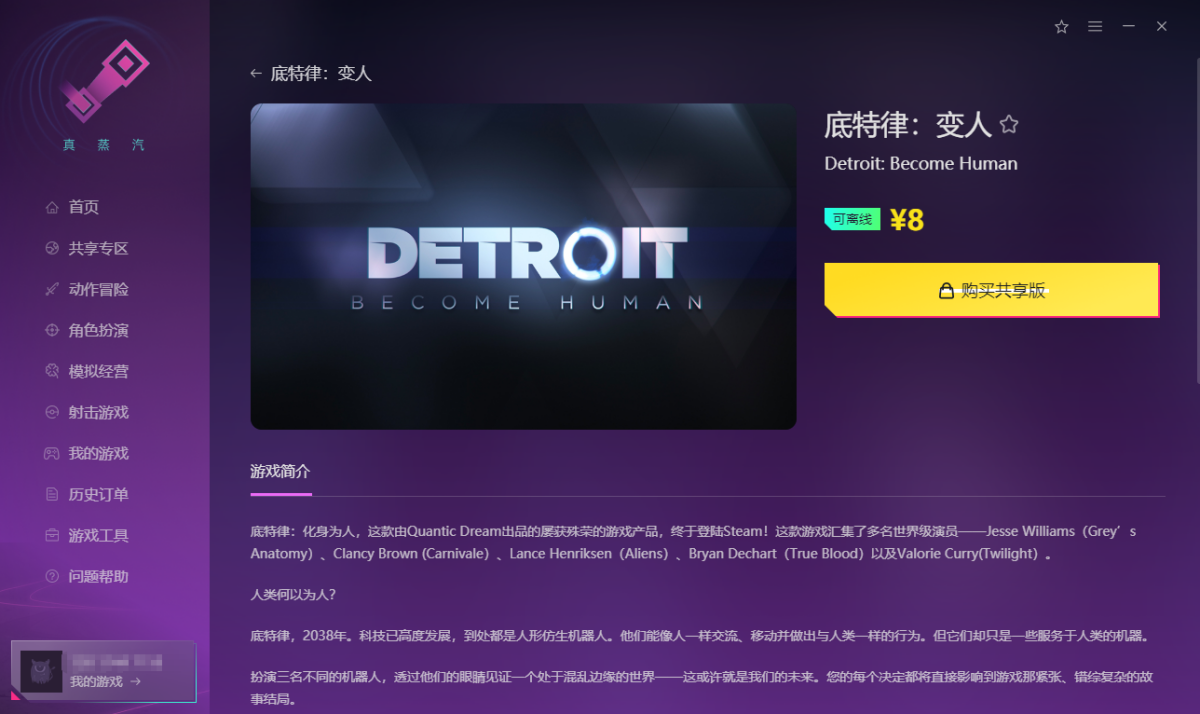Click the home icon beside 首页
This screenshot has width=1200, height=714.
pos(52,208)
